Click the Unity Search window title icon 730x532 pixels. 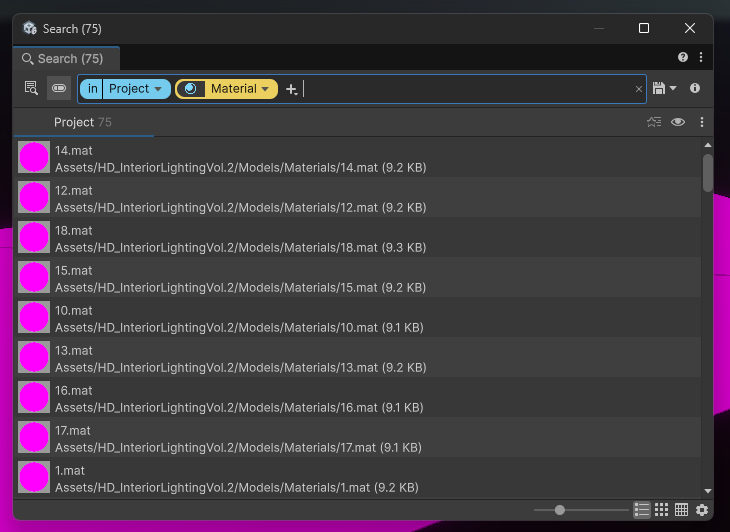(x=30, y=28)
